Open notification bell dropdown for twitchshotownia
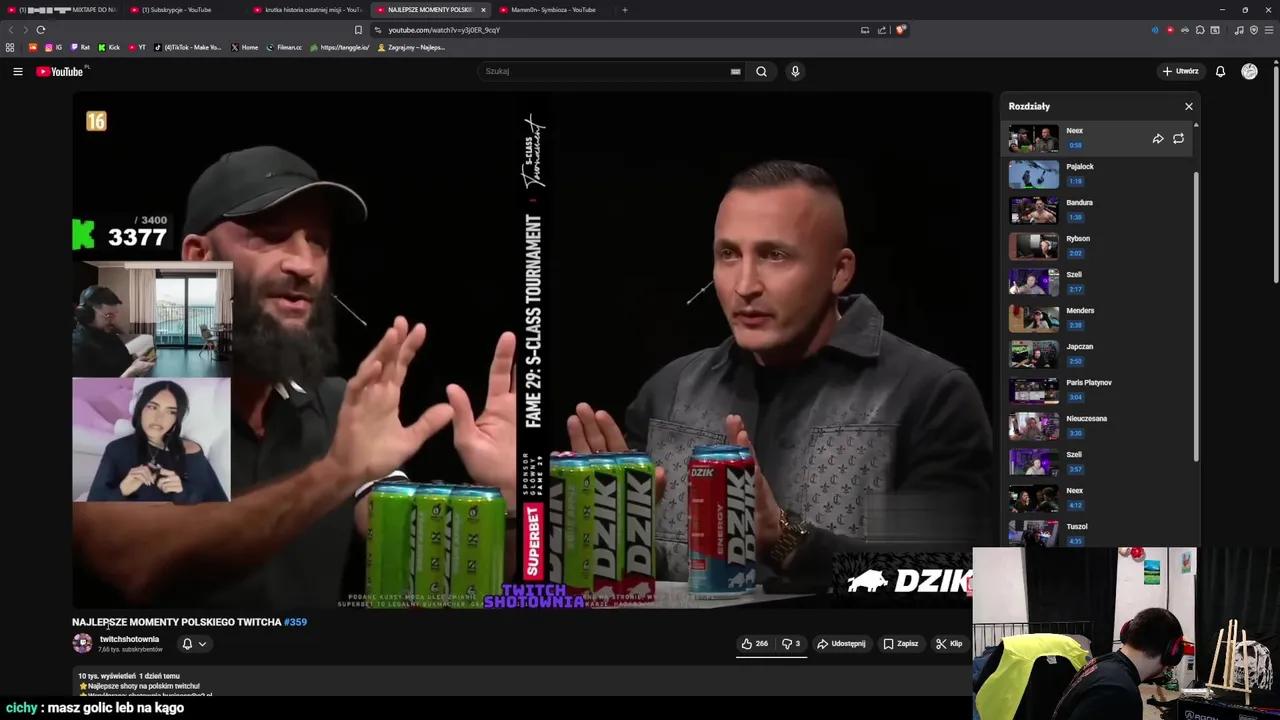The image size is (1280, 720). (194, 644)
